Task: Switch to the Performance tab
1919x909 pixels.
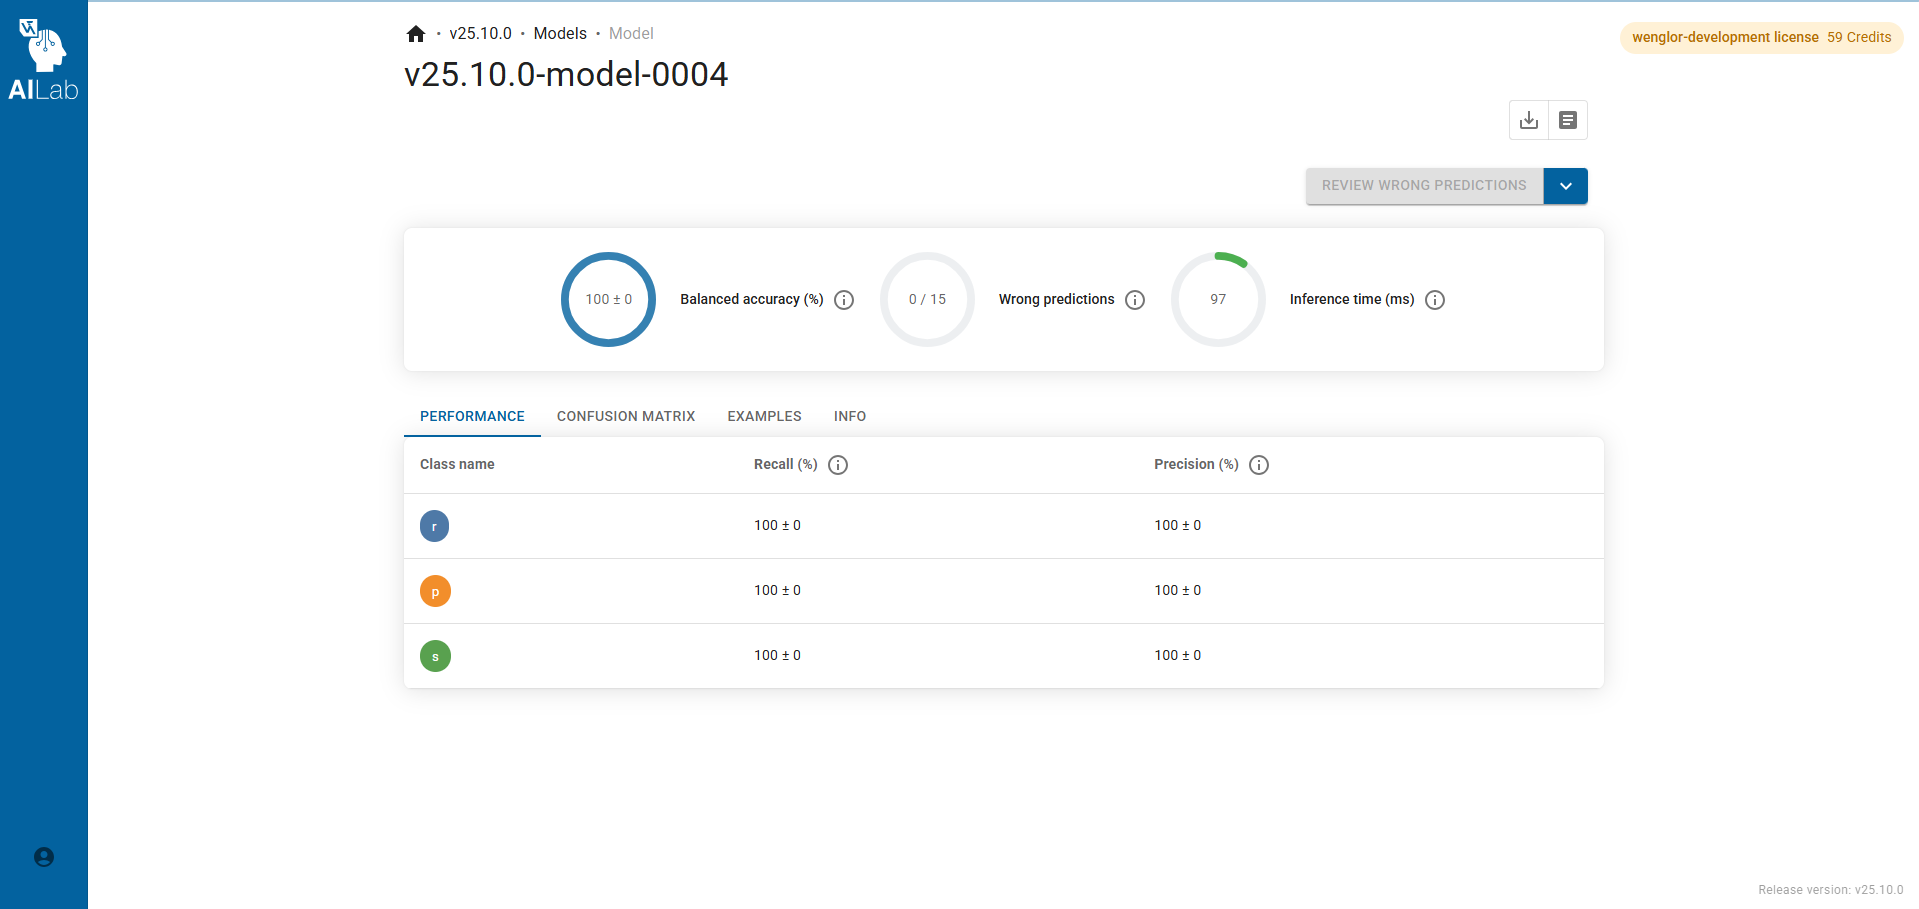Action: (472, 416)
